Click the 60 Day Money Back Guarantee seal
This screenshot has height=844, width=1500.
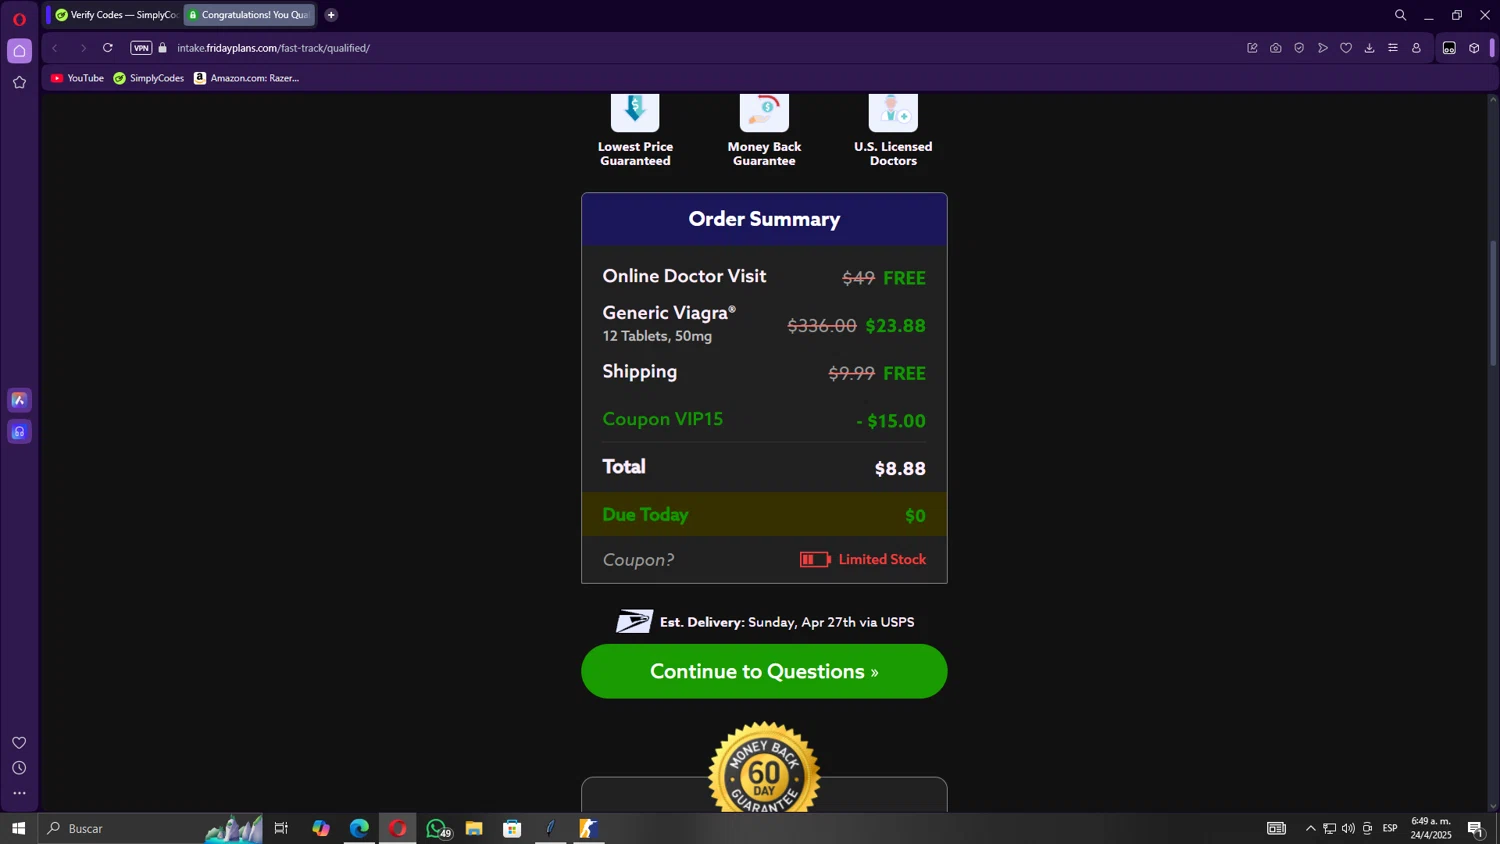point(764,768)
